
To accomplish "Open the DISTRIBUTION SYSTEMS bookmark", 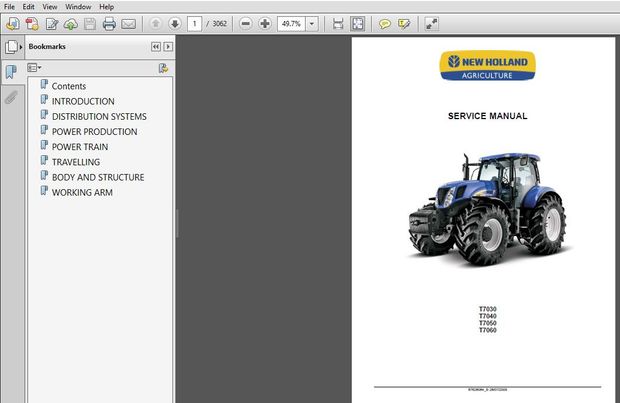I will pos(99,116).
